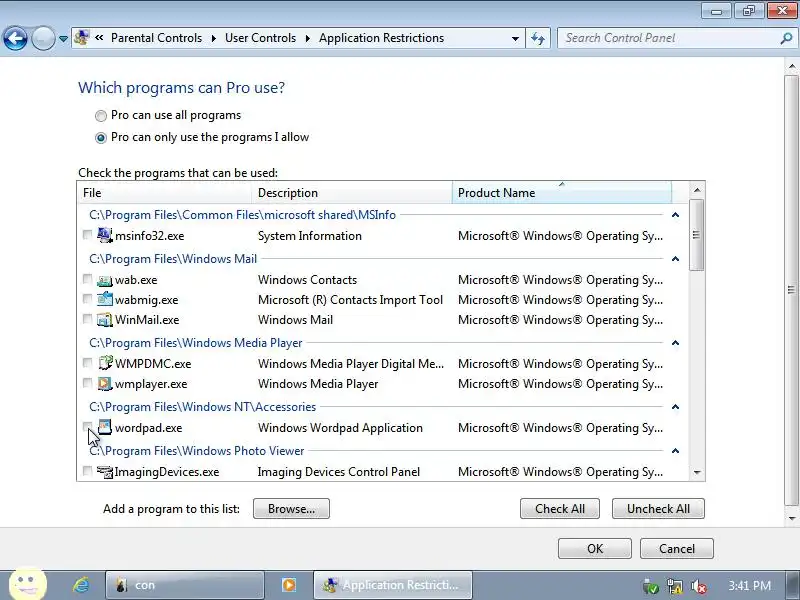Sort by the File column header
The height and width of the screenshot is (600, 800).
[165, 193]
